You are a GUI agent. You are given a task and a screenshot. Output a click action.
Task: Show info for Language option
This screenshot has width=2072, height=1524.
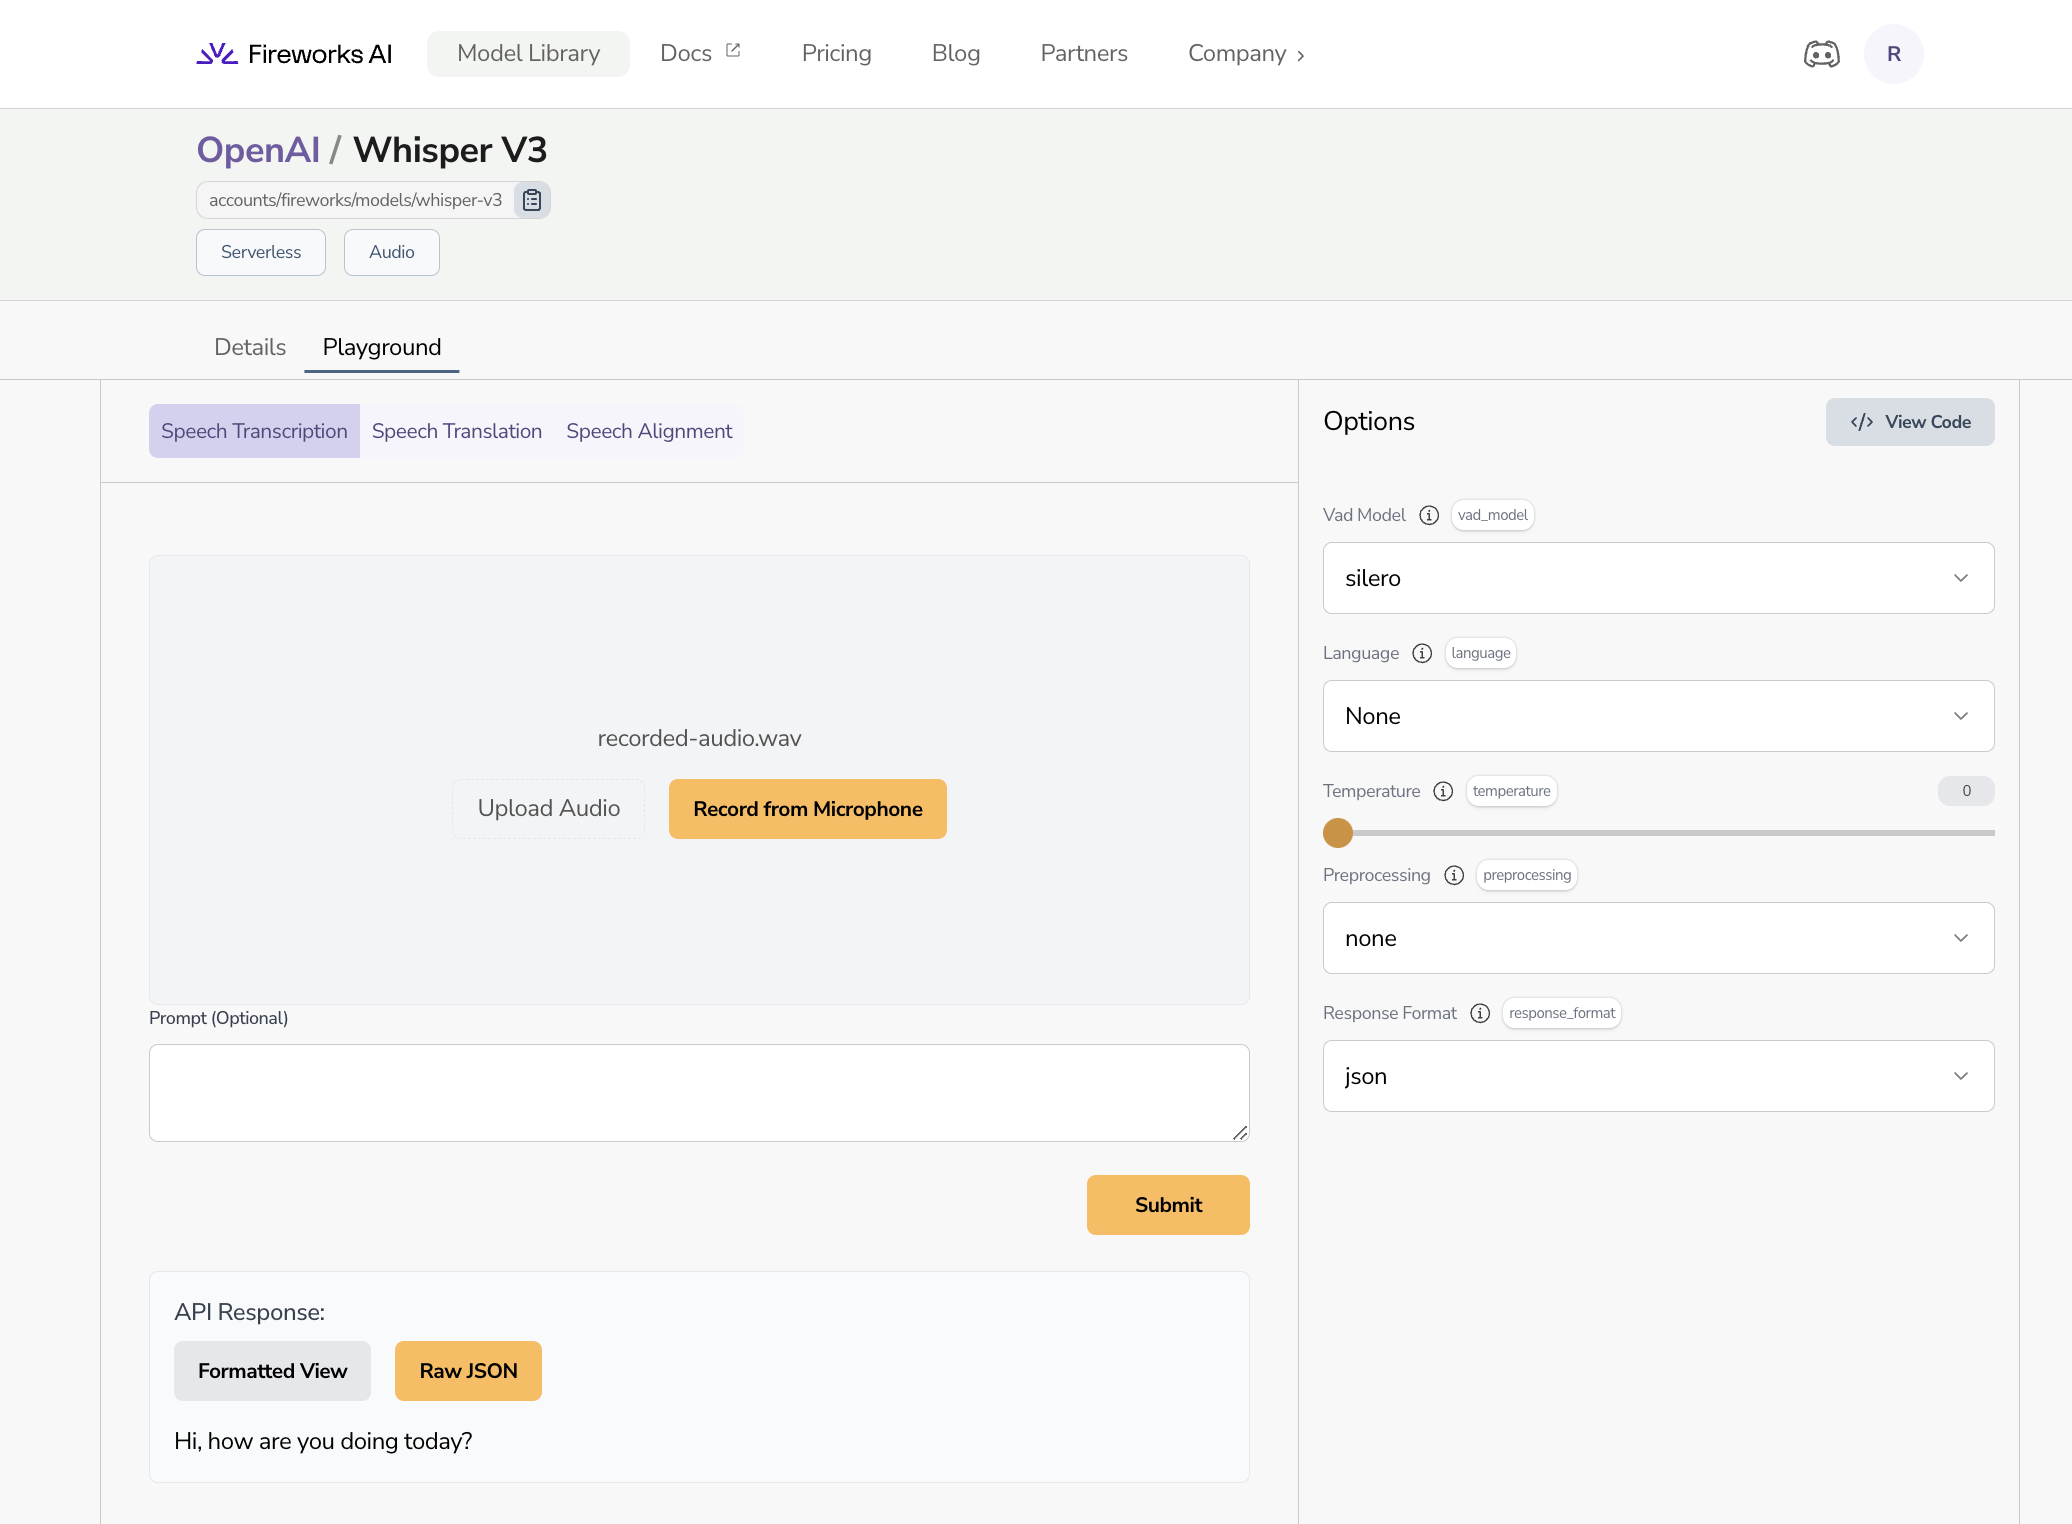tap(1422, 653)
